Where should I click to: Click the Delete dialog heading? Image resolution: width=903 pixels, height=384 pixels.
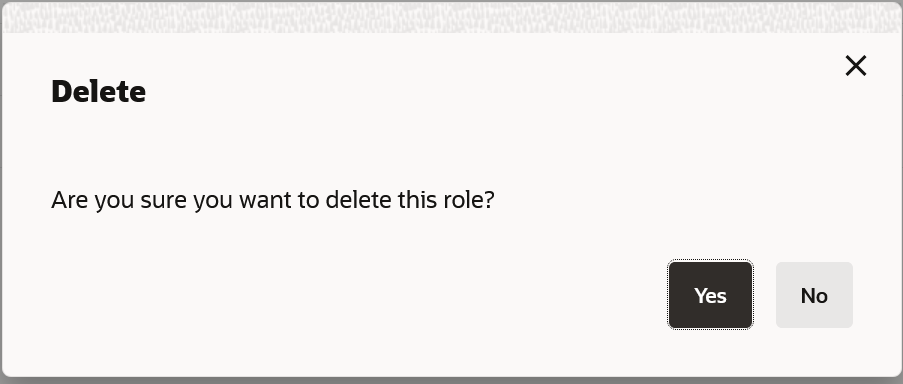pos(98,91)
